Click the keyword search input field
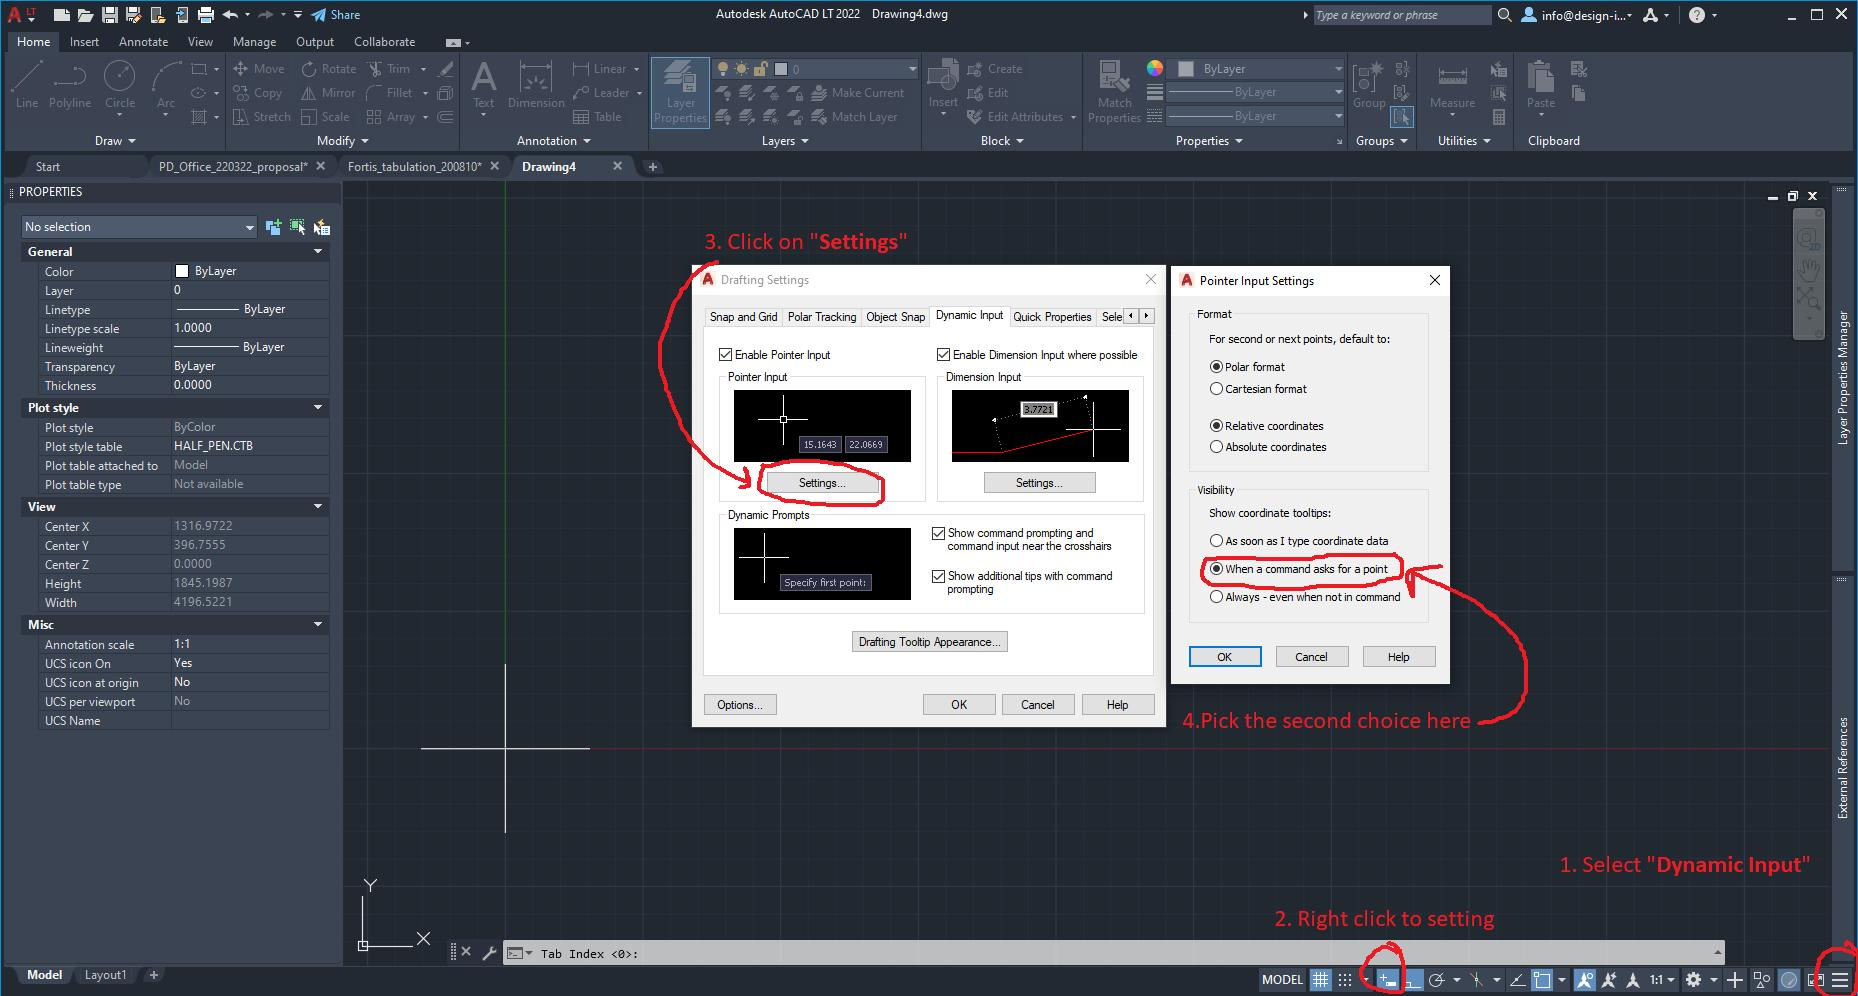The height and width of the screenshot is (996, 1858). coord(1401,15)
